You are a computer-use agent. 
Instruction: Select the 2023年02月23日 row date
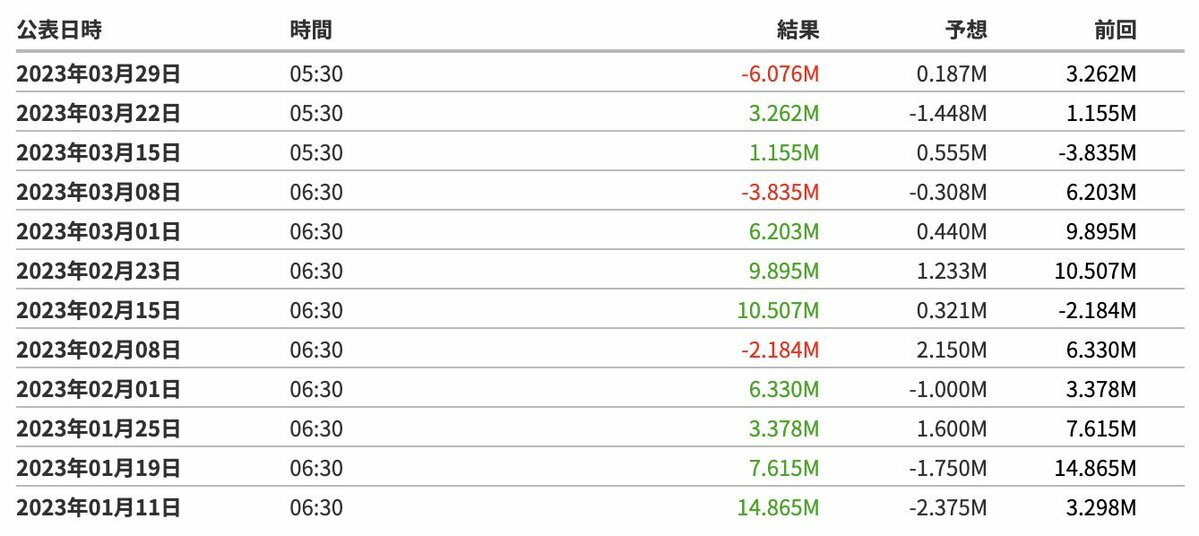[x=98, y=271]
